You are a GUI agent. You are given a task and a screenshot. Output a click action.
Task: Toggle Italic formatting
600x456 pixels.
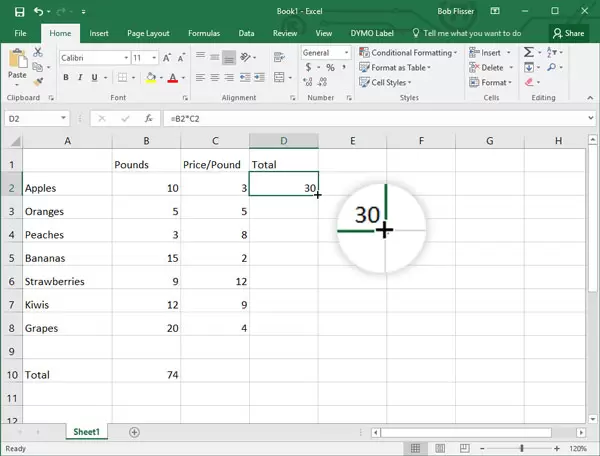click(82, 78)
